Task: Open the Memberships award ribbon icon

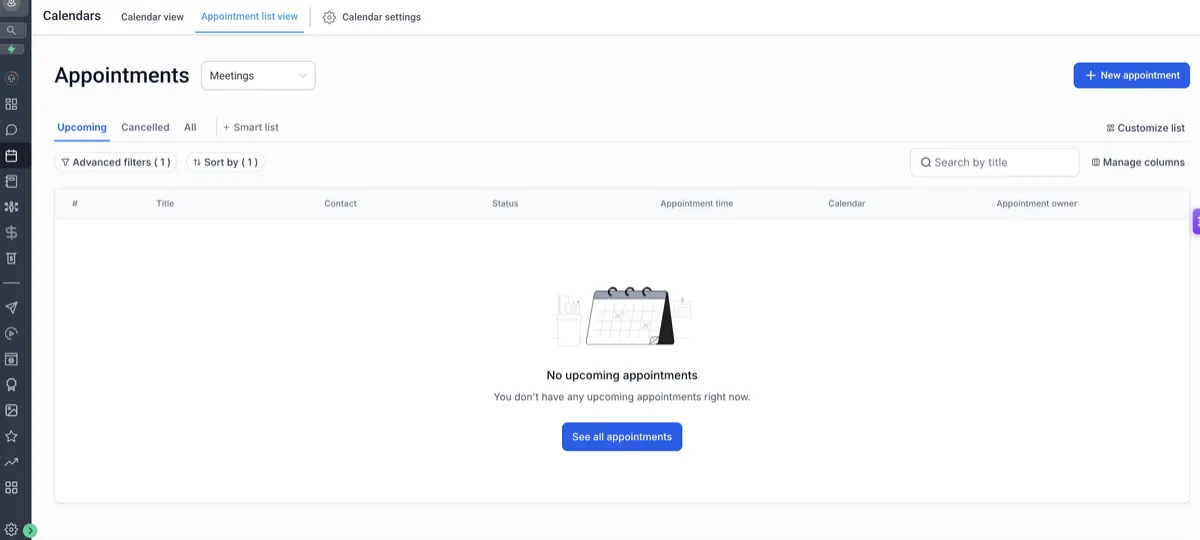Action: pos(12,384)
